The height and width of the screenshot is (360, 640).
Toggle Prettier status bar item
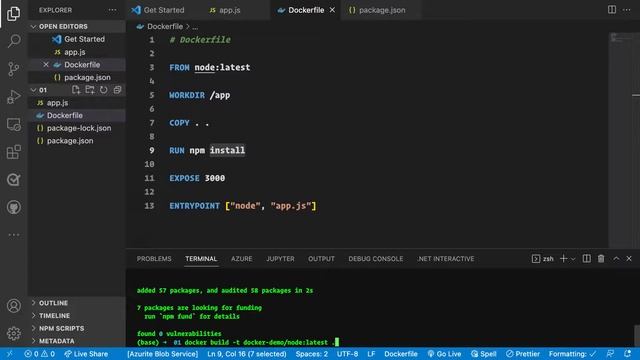click(522, 353)
